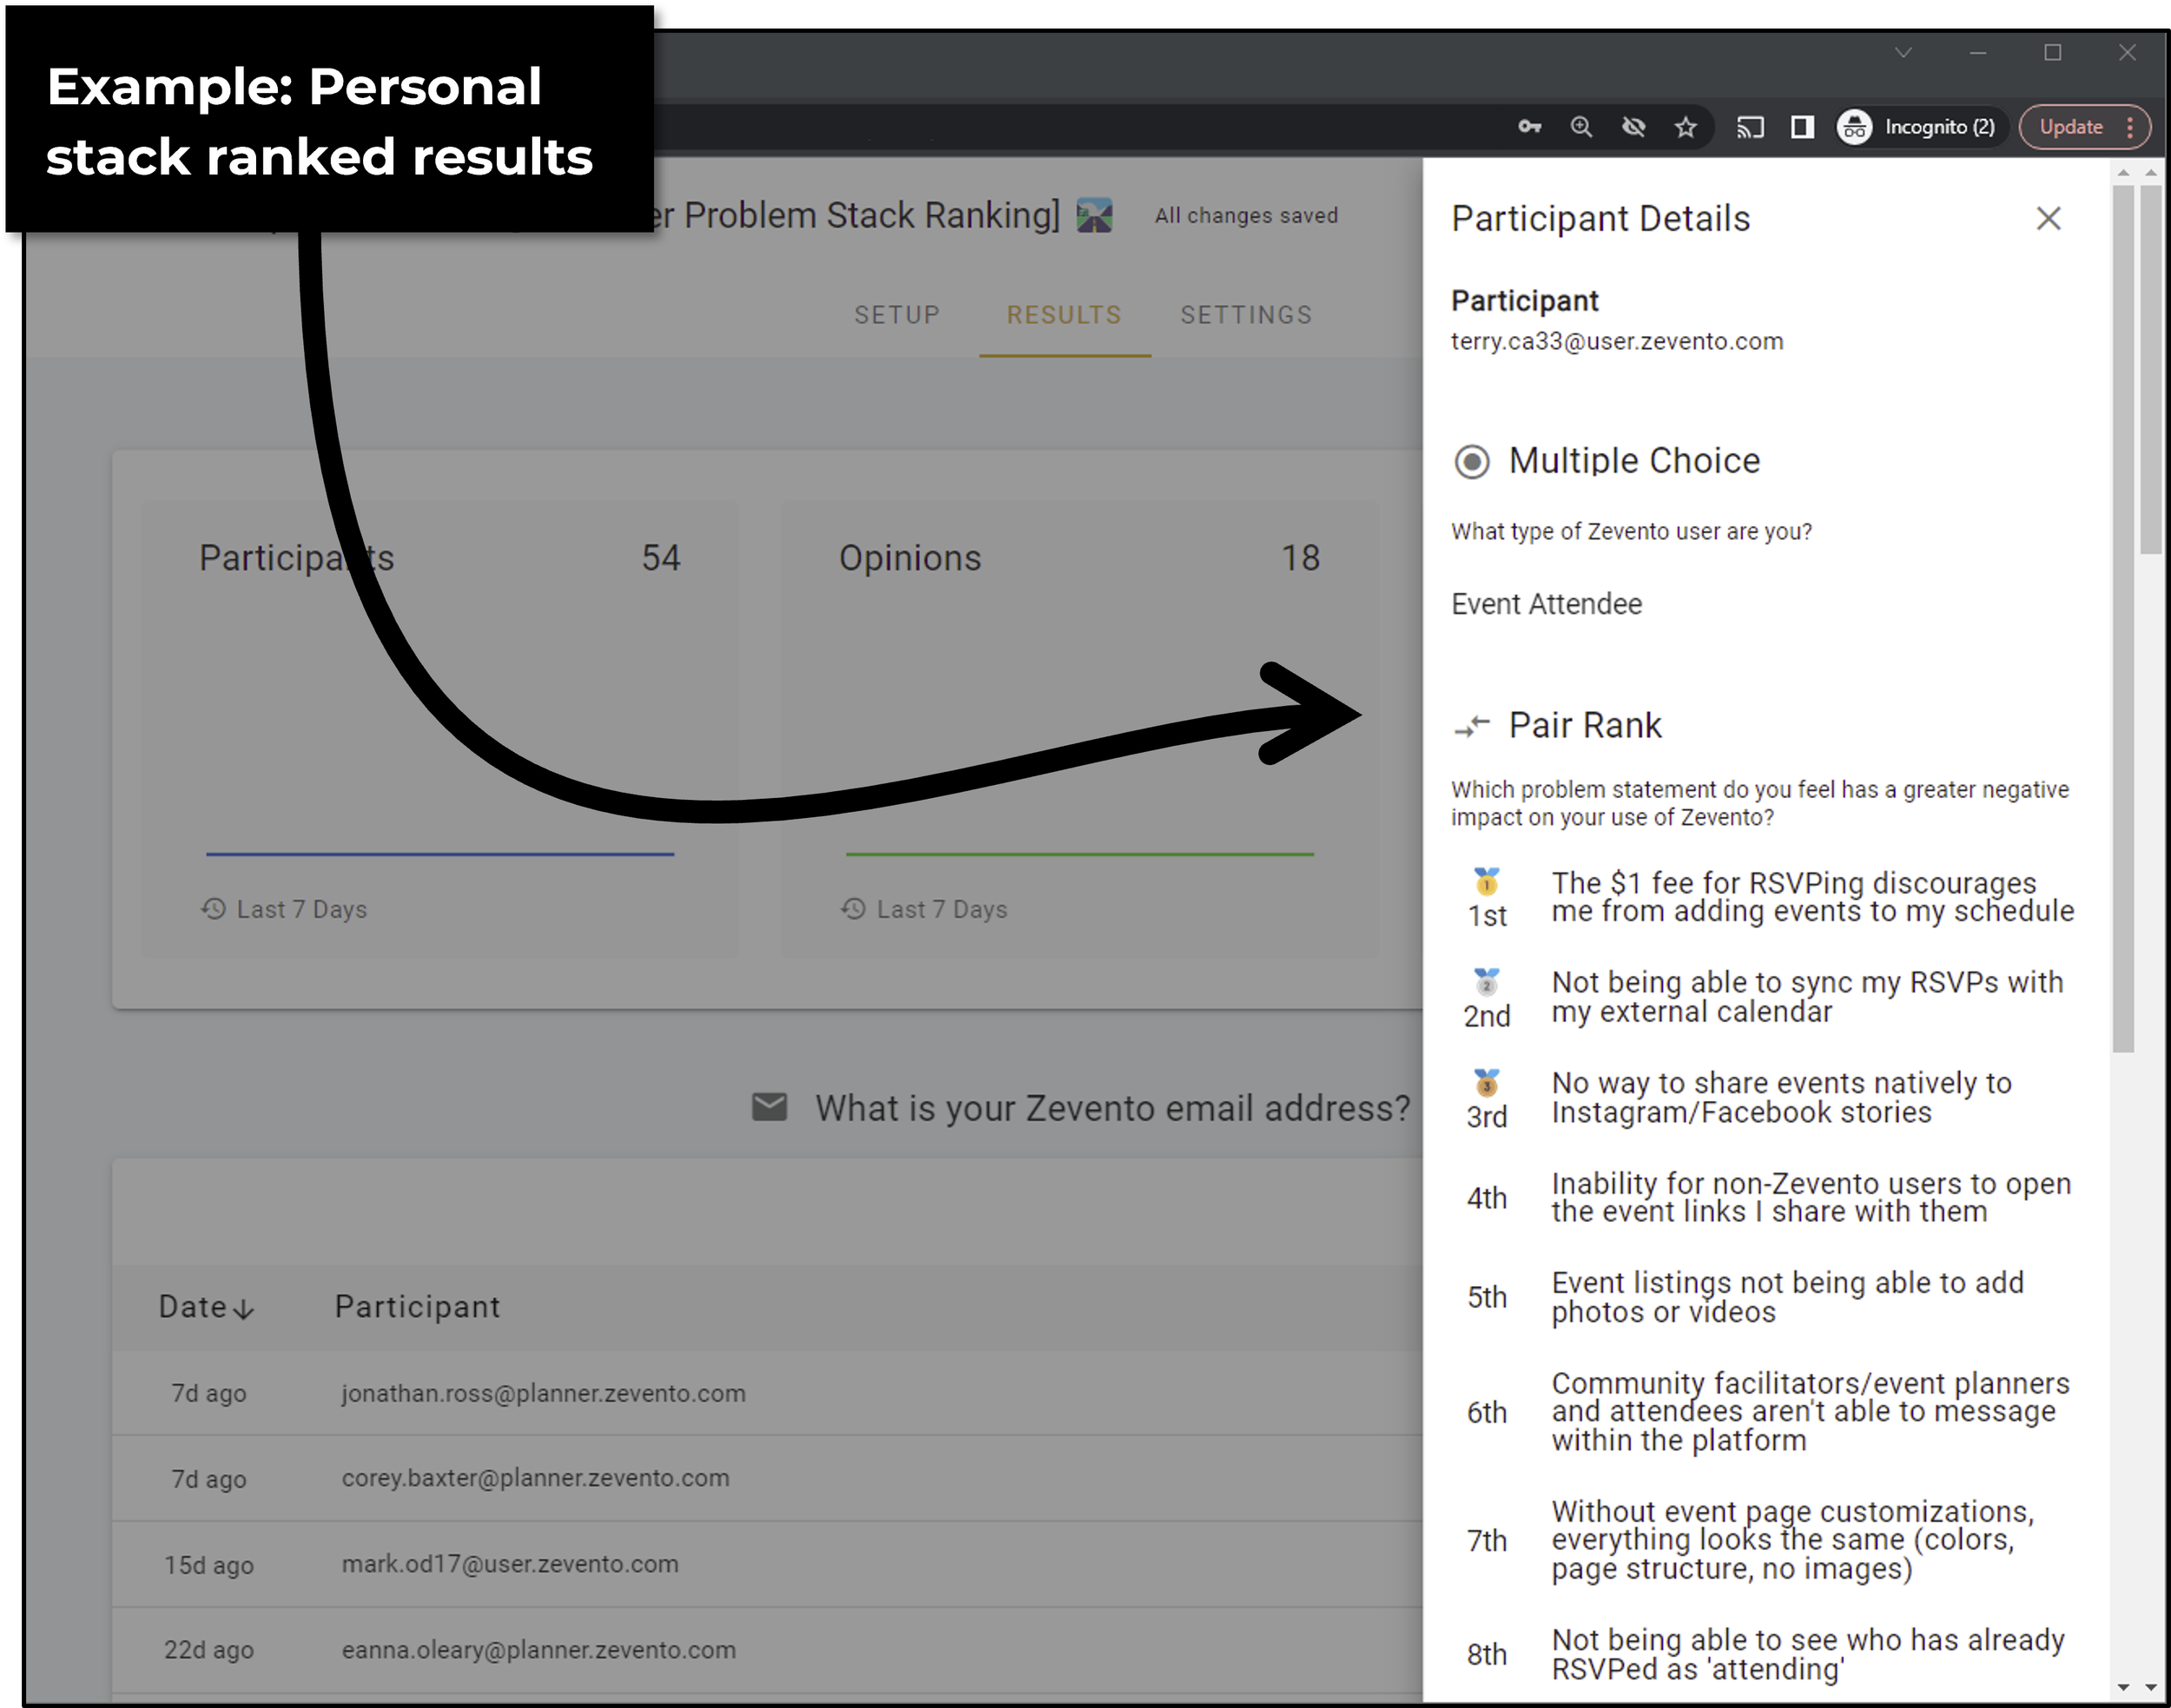
Task: Click the panel scrollbar up arrow
Action: point(2123,173)
